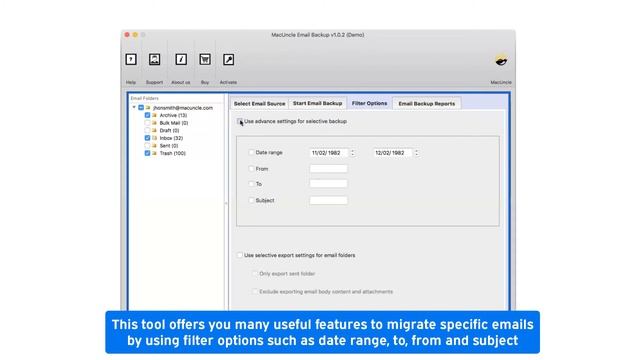
Task: Click the Activate key icon
Action: coord(229,60)
